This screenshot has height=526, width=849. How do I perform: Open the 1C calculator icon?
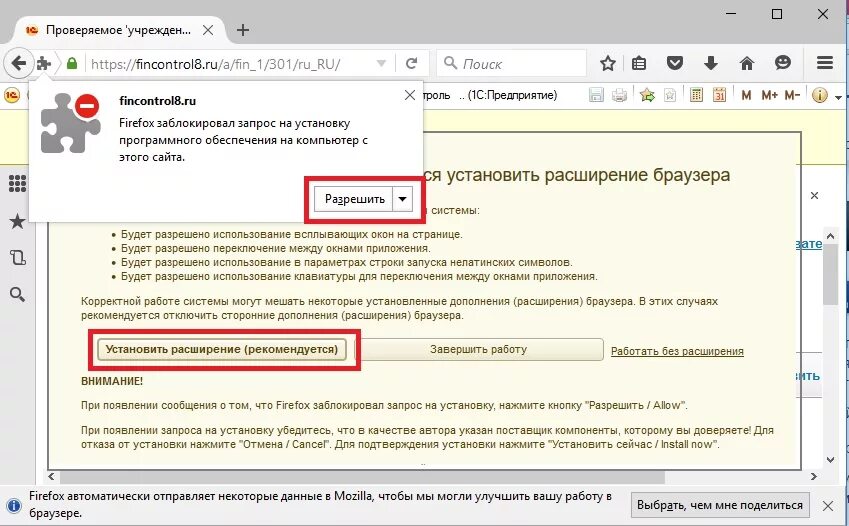[x=696, y=95]
